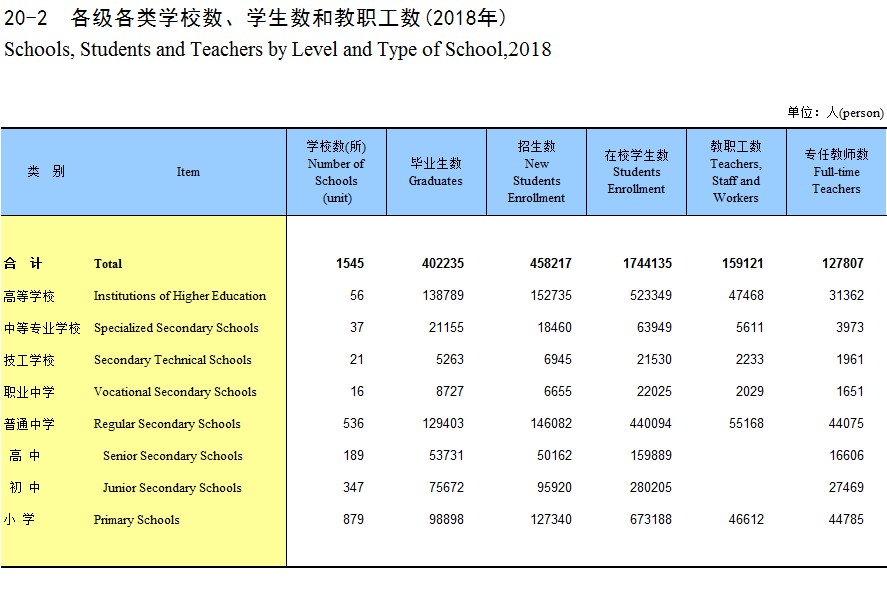Click regular secondary schools count 536

point(354,424)
